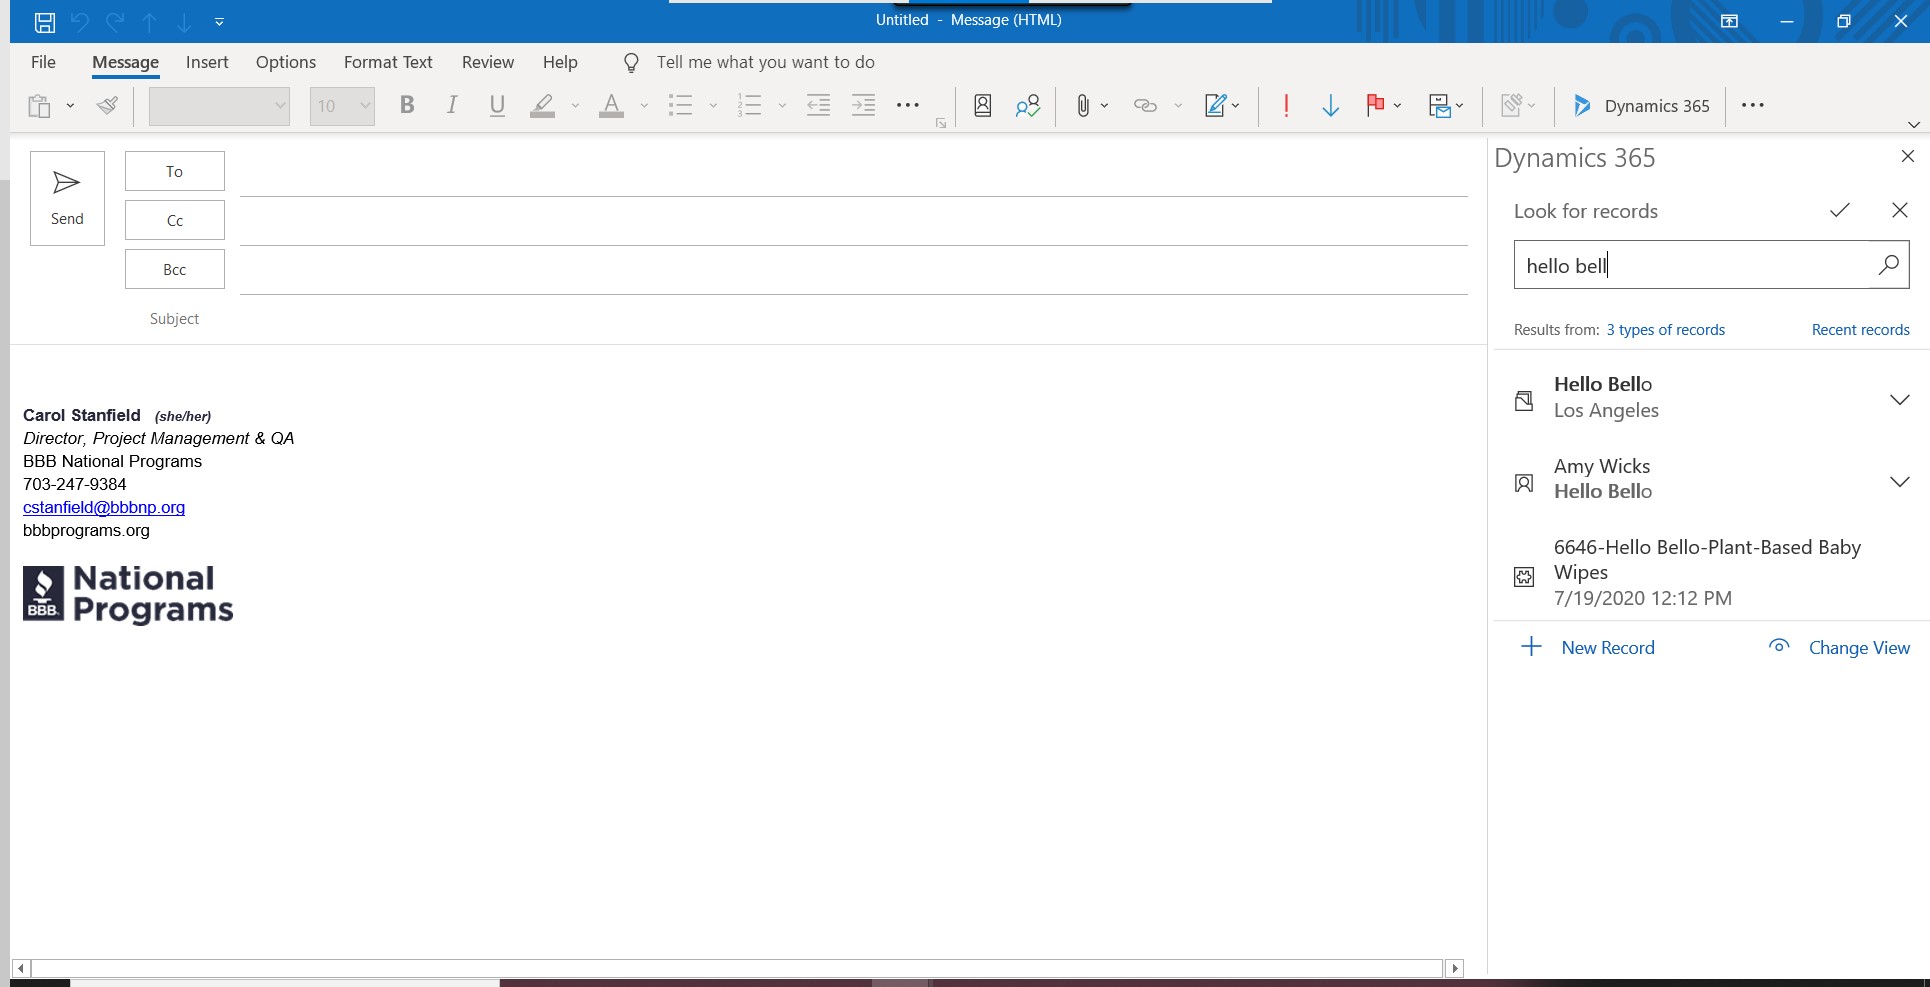
Task: Mark message as High Importance
Action: tap(1286, 105)
